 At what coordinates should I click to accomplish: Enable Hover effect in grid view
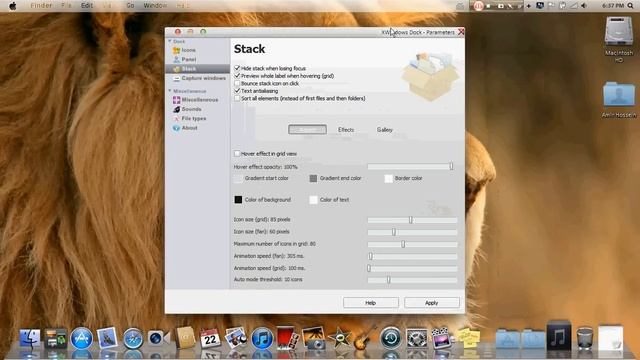pos(237,153)
